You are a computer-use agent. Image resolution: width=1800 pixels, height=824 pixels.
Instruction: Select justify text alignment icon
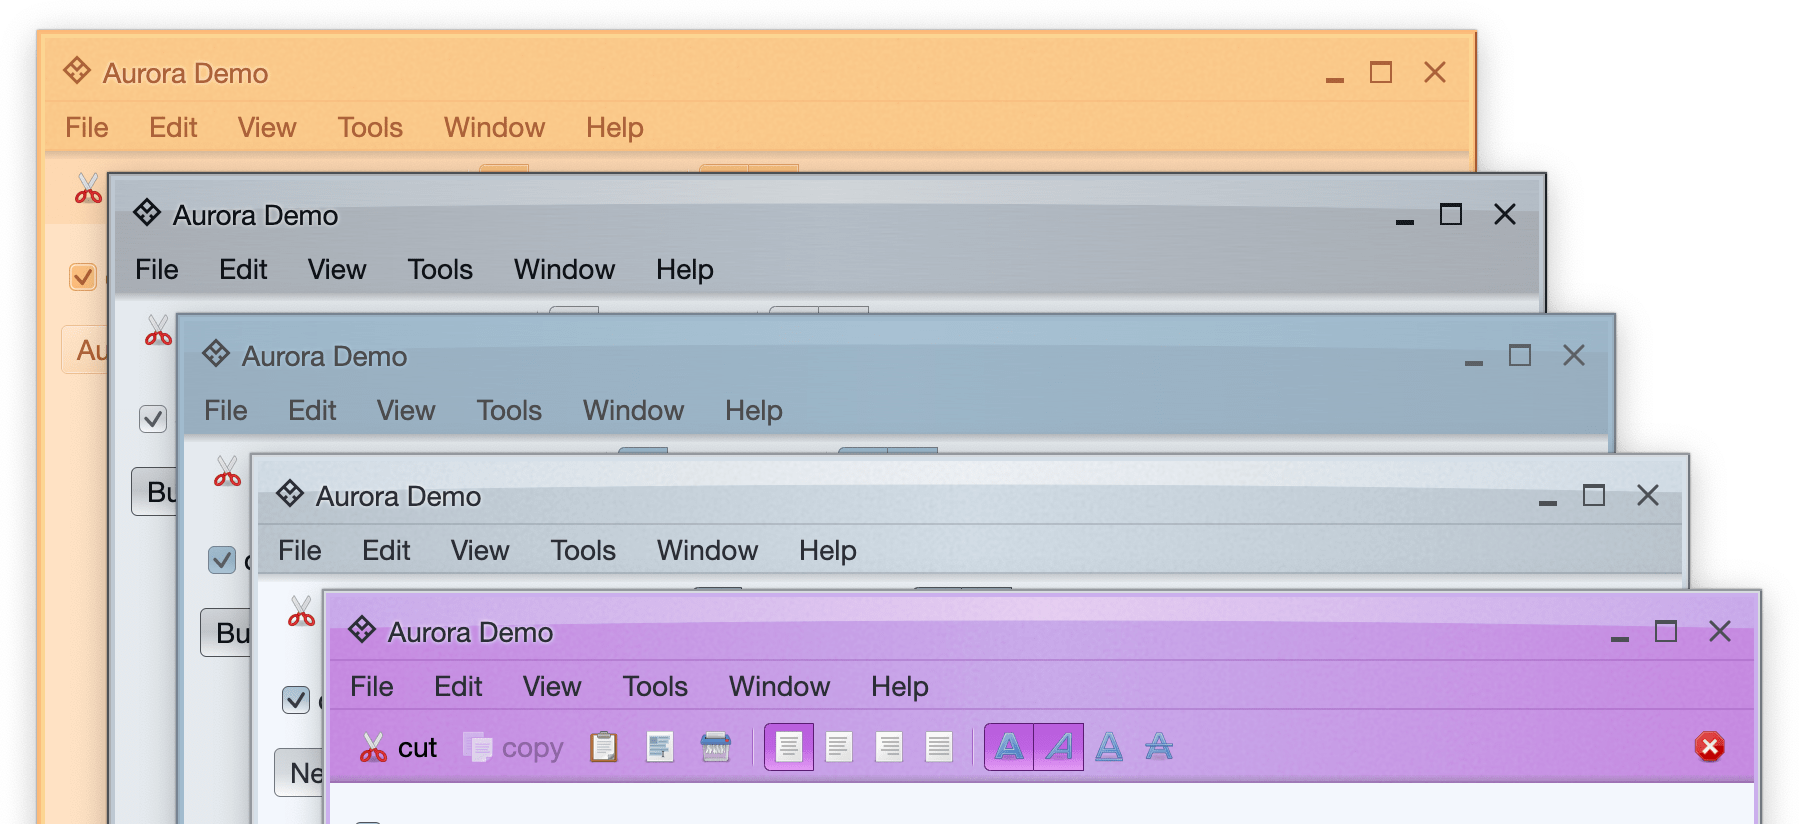[939, 747]
